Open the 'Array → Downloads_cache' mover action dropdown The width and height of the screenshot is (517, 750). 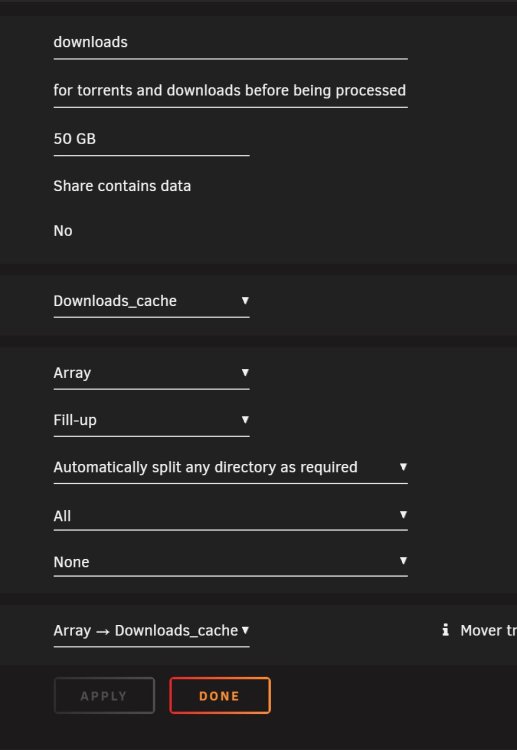coord(152,631)
